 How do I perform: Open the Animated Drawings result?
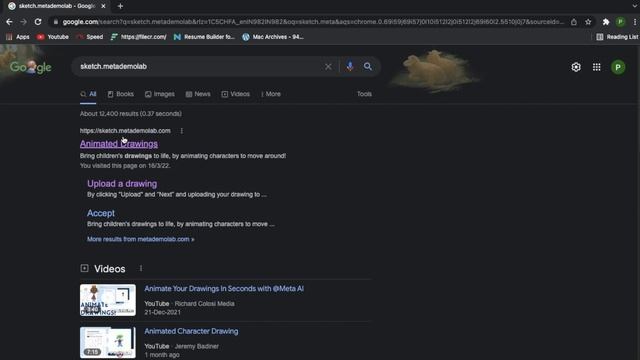pyautogui.click(x=119, y=144)
